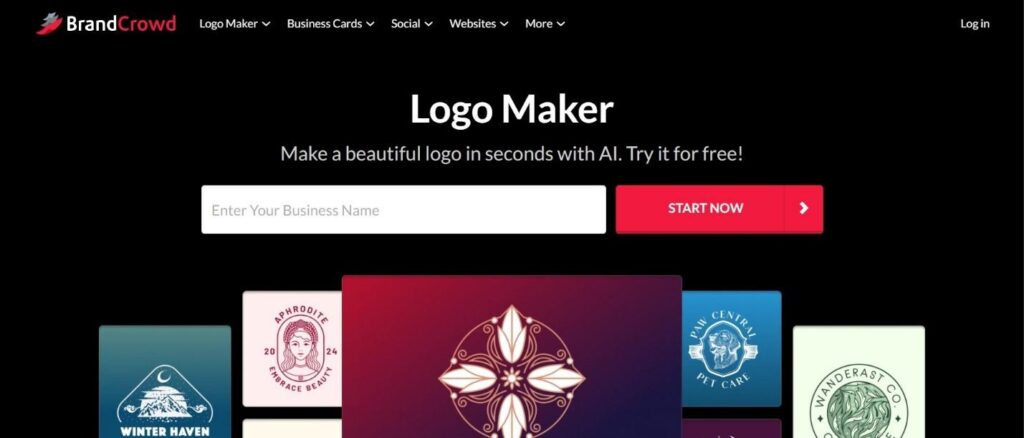The width and height of the screenshot is (1024, 438).
Task: Click the Log in link
Action: (x=974, y=23)
